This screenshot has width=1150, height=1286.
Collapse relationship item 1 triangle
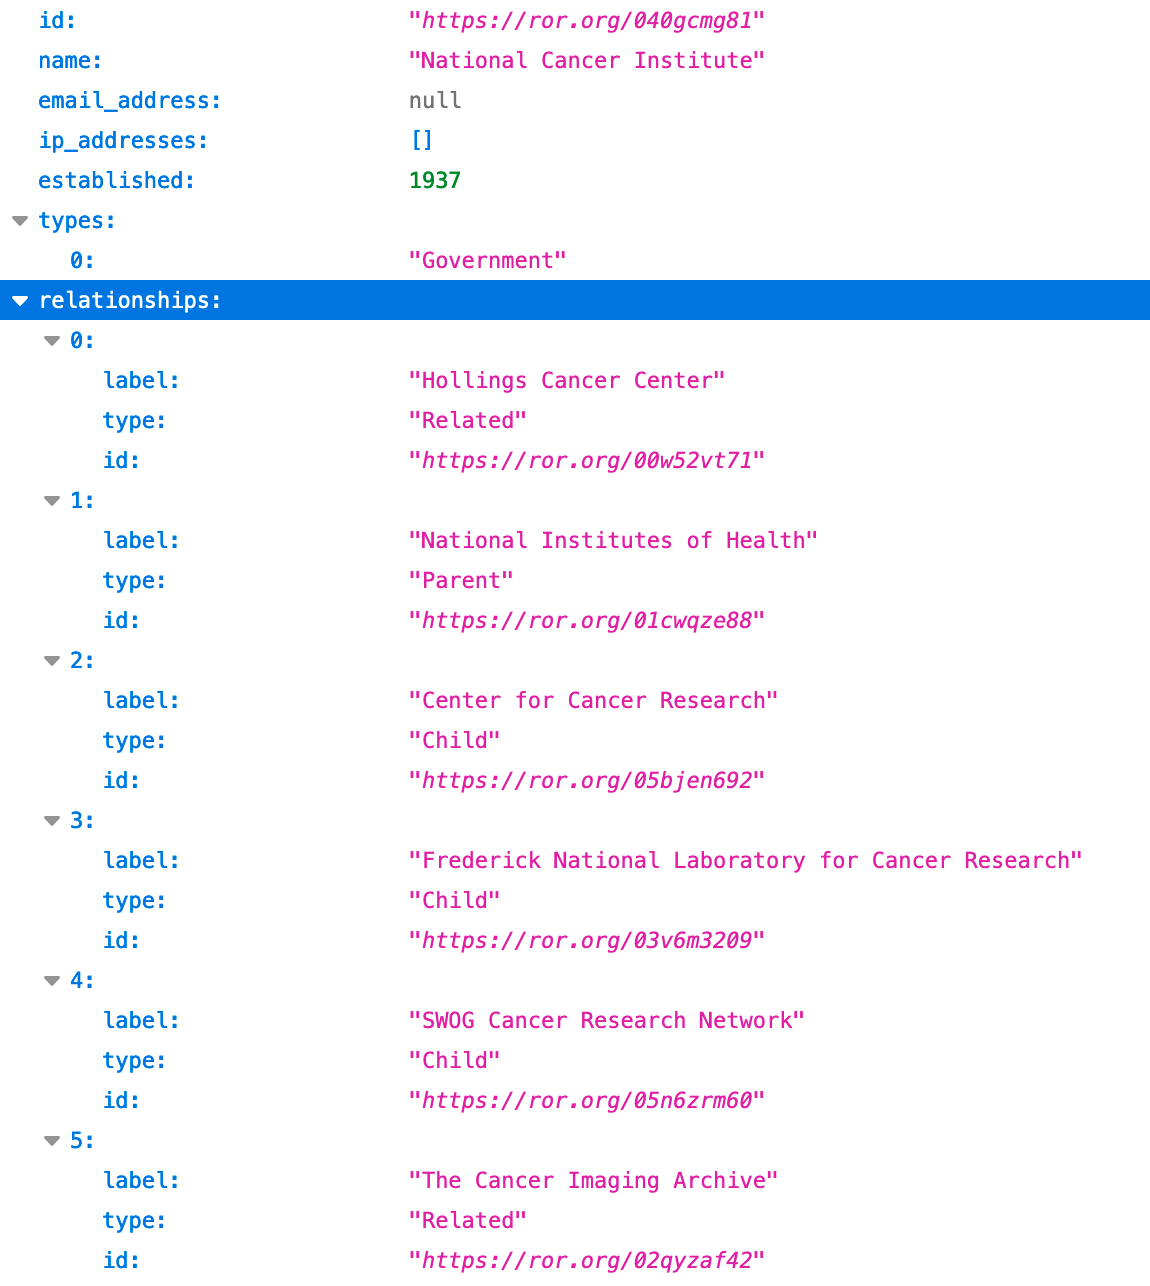(x=52, y=501)
